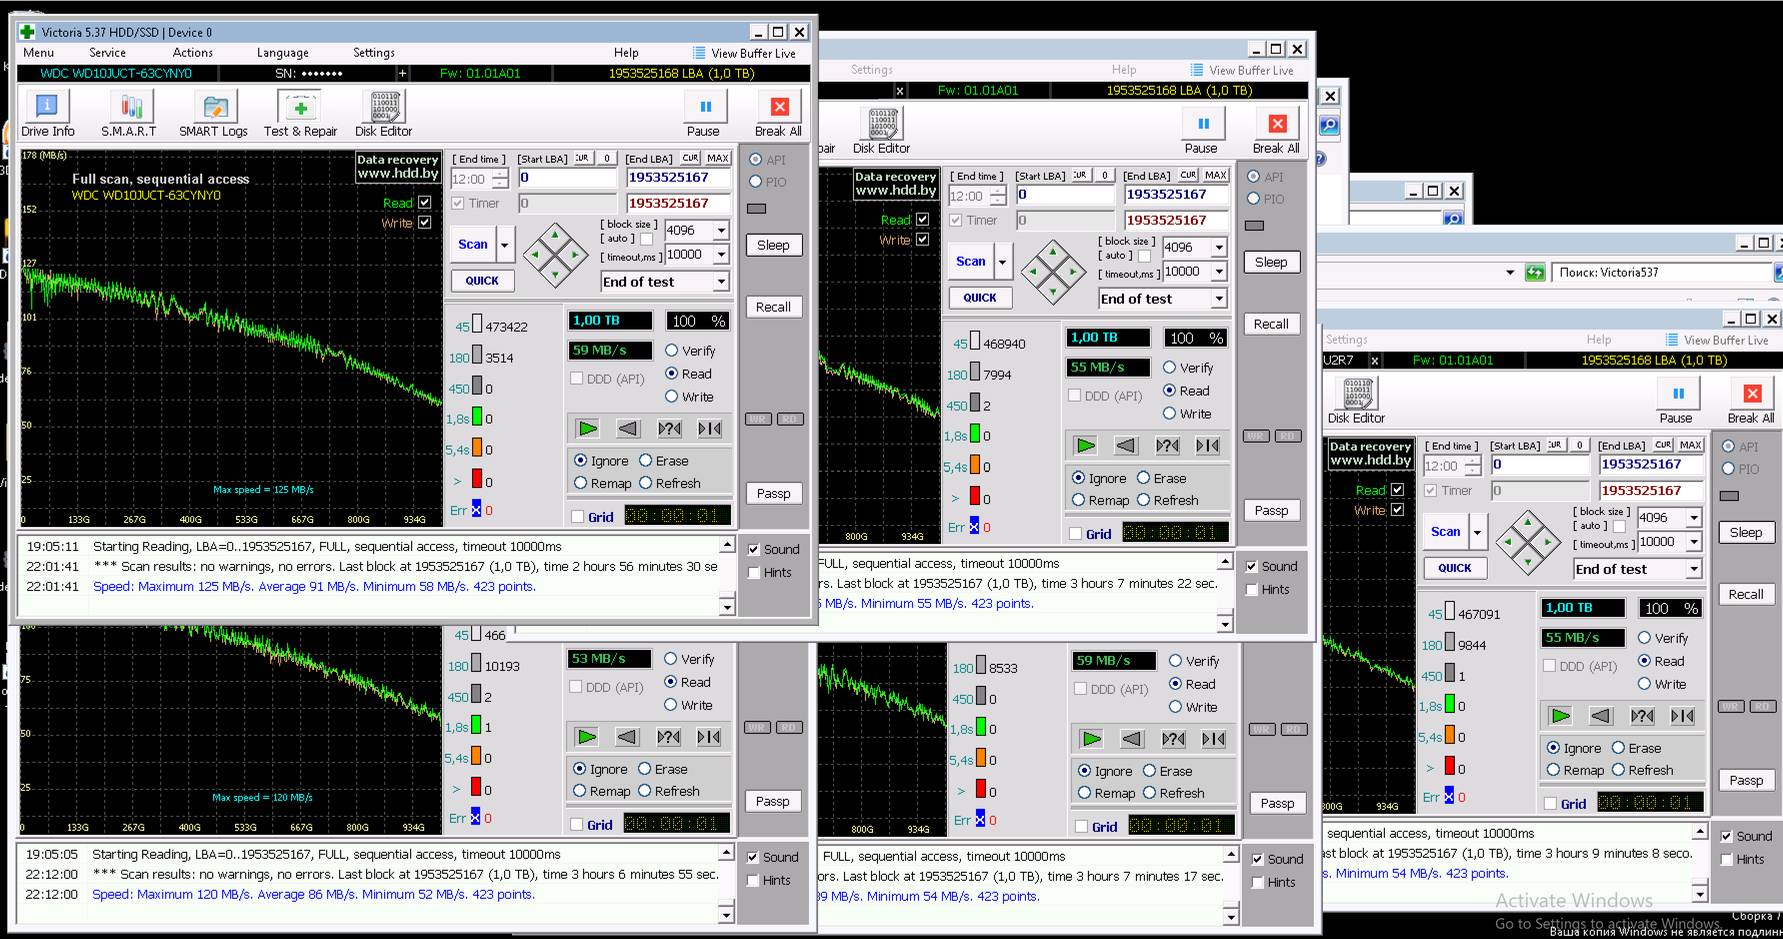Click Recall in the window showing 468940
Viewport: 1783px width, 939px height.
(1271, 324)
